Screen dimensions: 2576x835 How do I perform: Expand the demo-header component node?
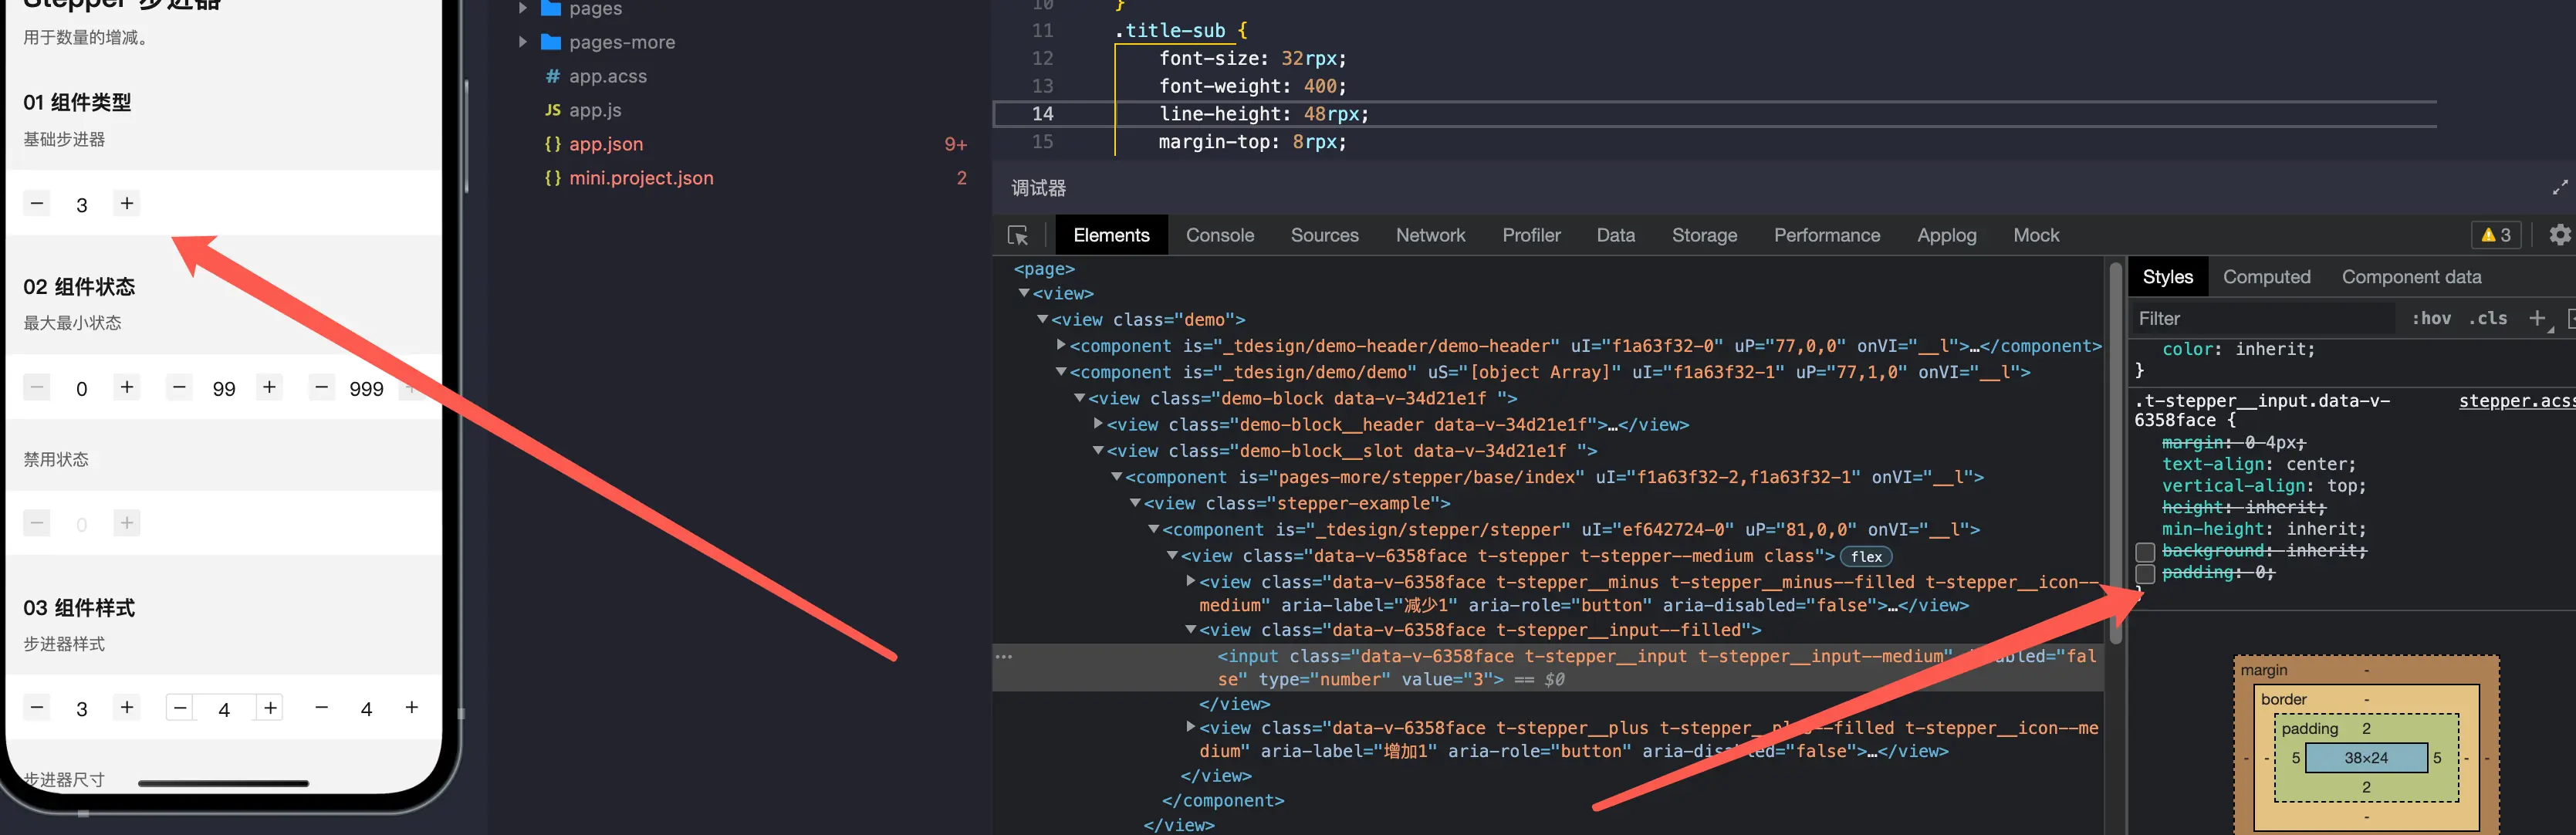click(1061, 345)
